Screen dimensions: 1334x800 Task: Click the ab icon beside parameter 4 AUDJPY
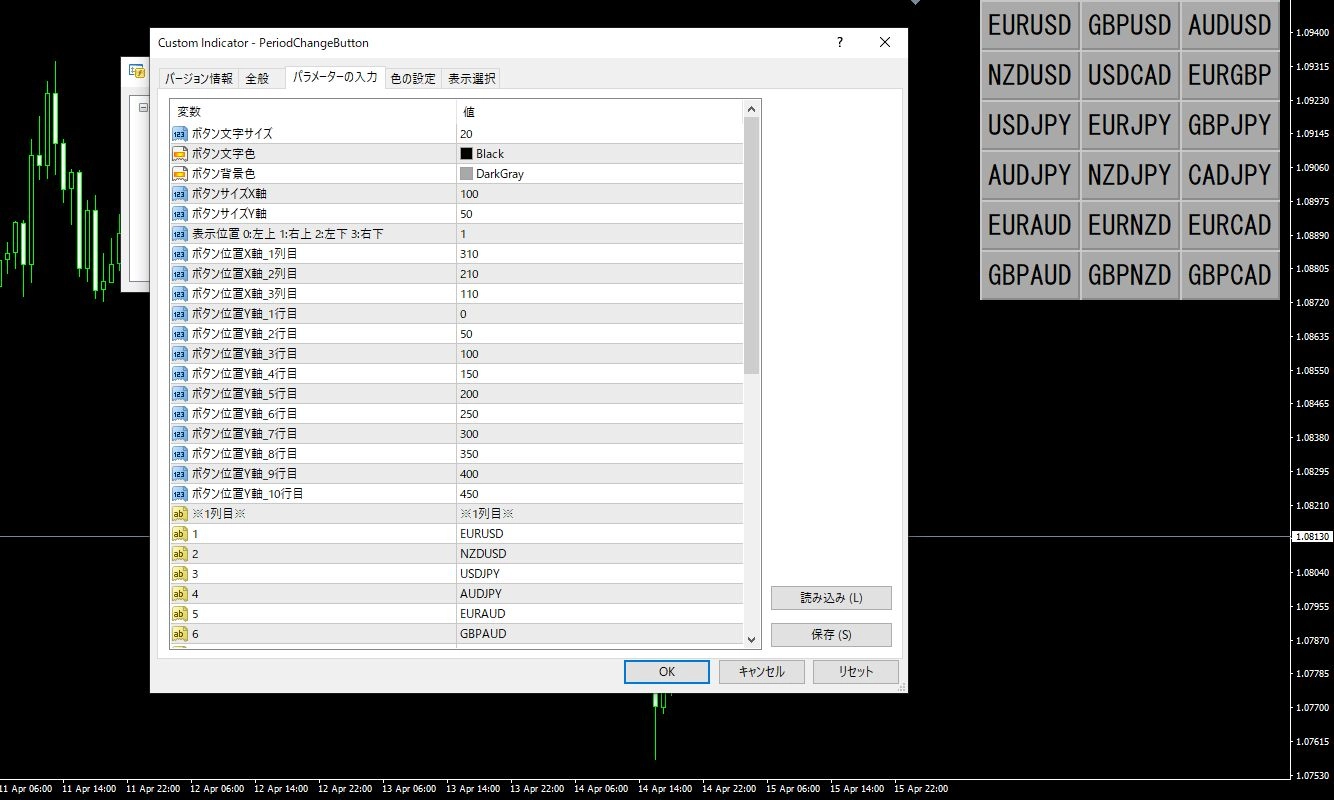pos(179,593)
